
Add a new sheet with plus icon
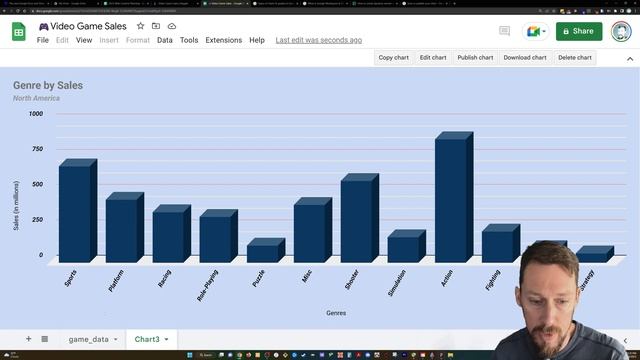click(x=29, y=339)
